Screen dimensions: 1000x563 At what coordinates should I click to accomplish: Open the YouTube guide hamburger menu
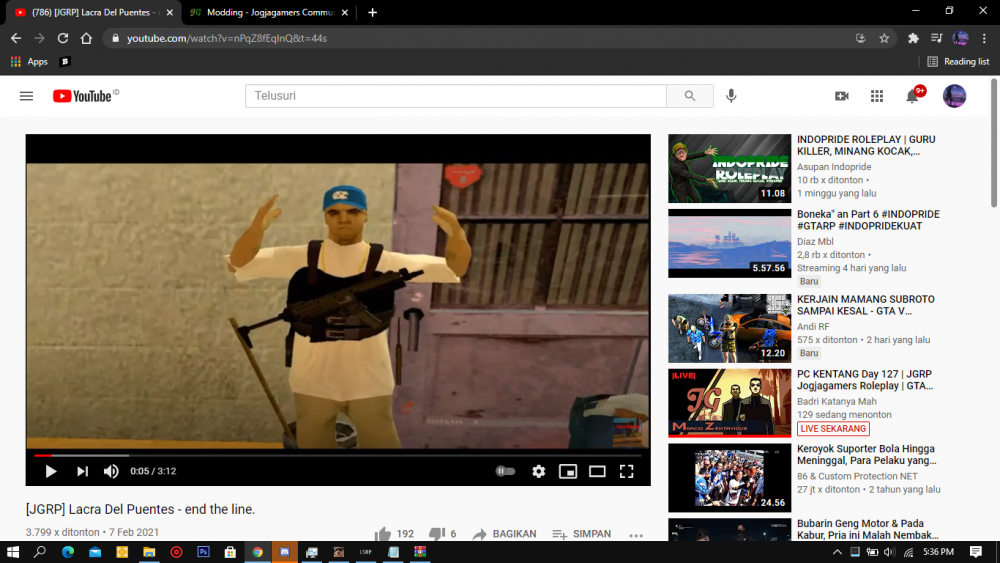26,96
